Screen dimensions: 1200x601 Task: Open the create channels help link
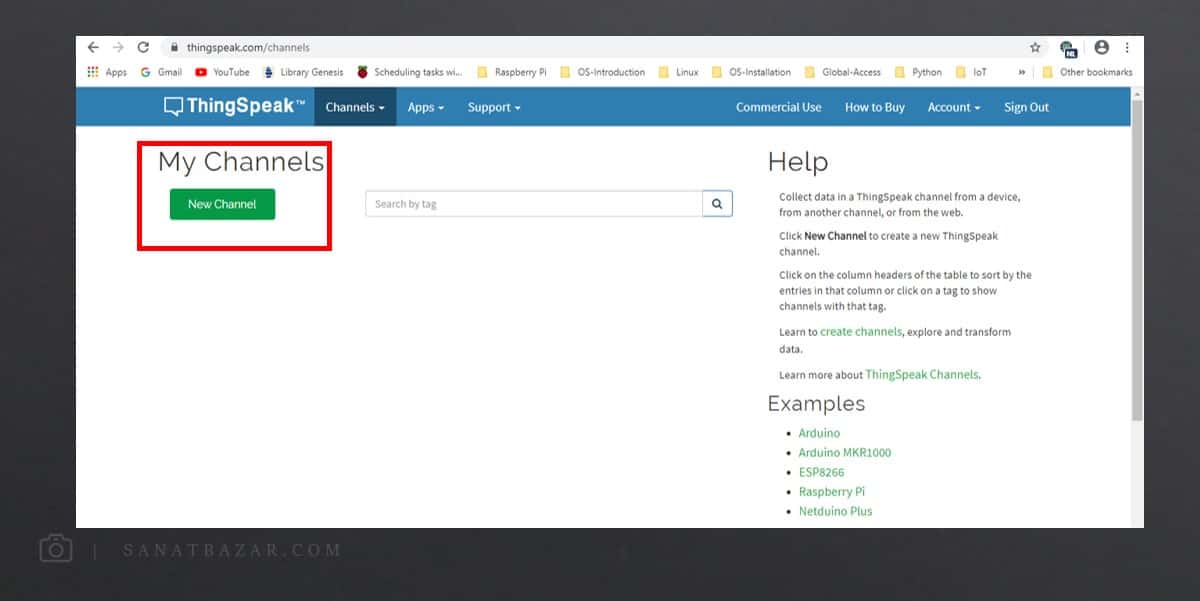pos(861,332)
